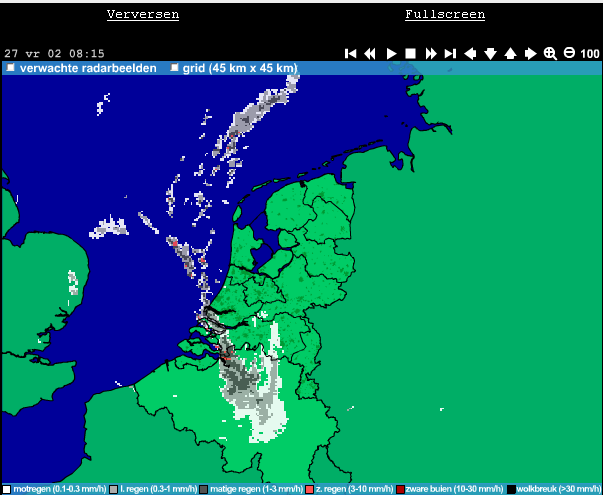
Task: Click the timestamp 27 vr 02 08:15
Action: (54, 54)
